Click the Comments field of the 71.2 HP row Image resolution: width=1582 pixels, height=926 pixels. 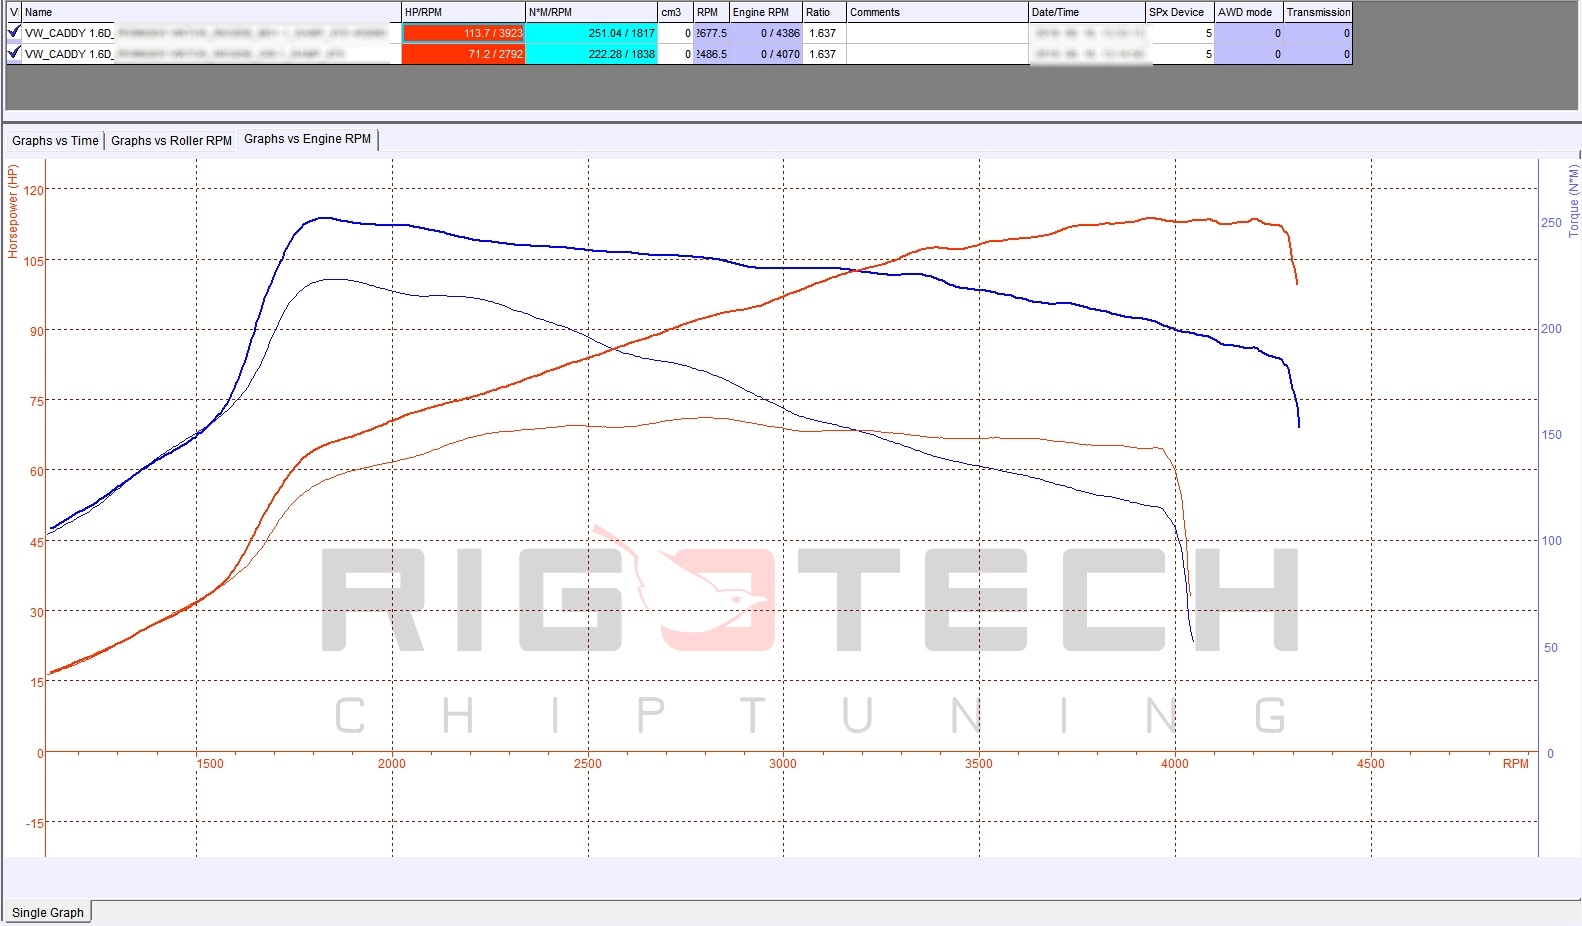[937, 54]
